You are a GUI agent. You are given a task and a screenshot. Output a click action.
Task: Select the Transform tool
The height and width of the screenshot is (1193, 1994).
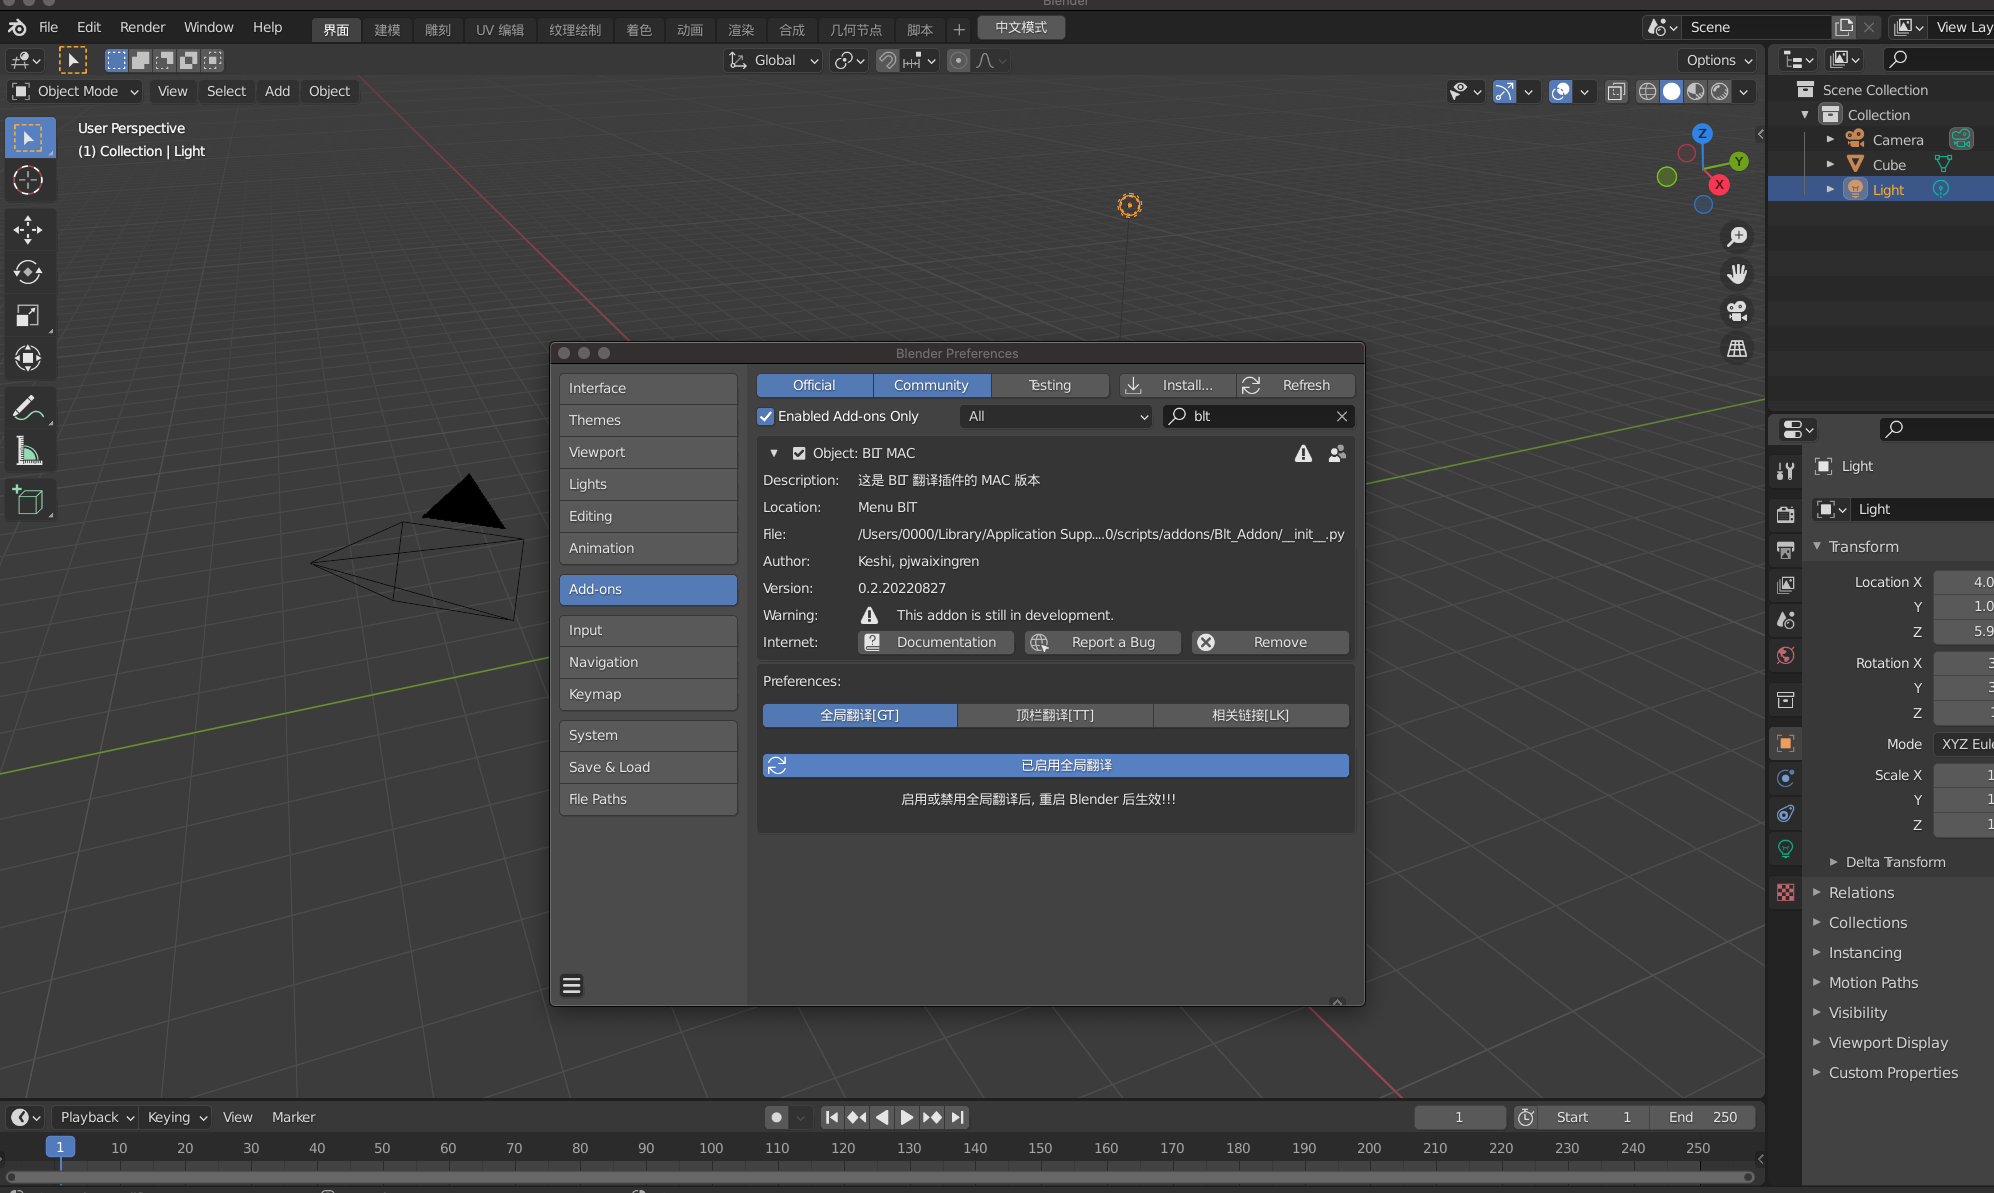[x=28, y=358]
